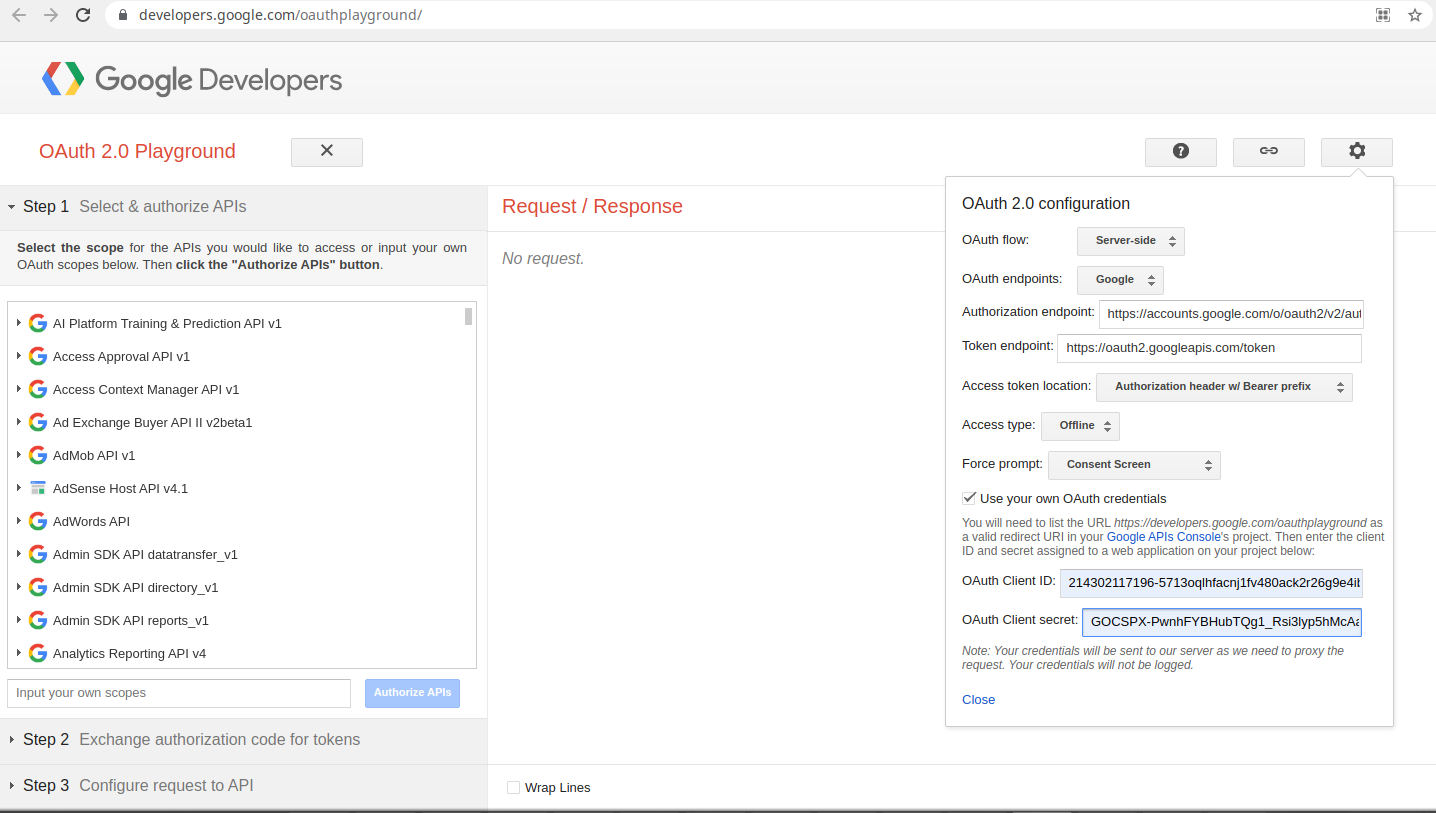Click the Authorize APIs button
Image resolution: width=1436 pixels, height=813 pixels.
point(412,693)
